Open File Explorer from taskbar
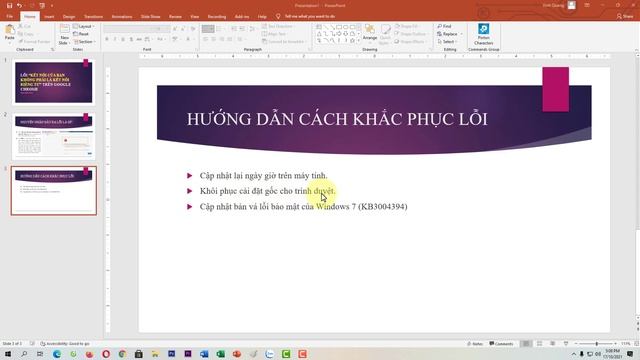This screenshot has height=360, width=640. tap(155, 354)
